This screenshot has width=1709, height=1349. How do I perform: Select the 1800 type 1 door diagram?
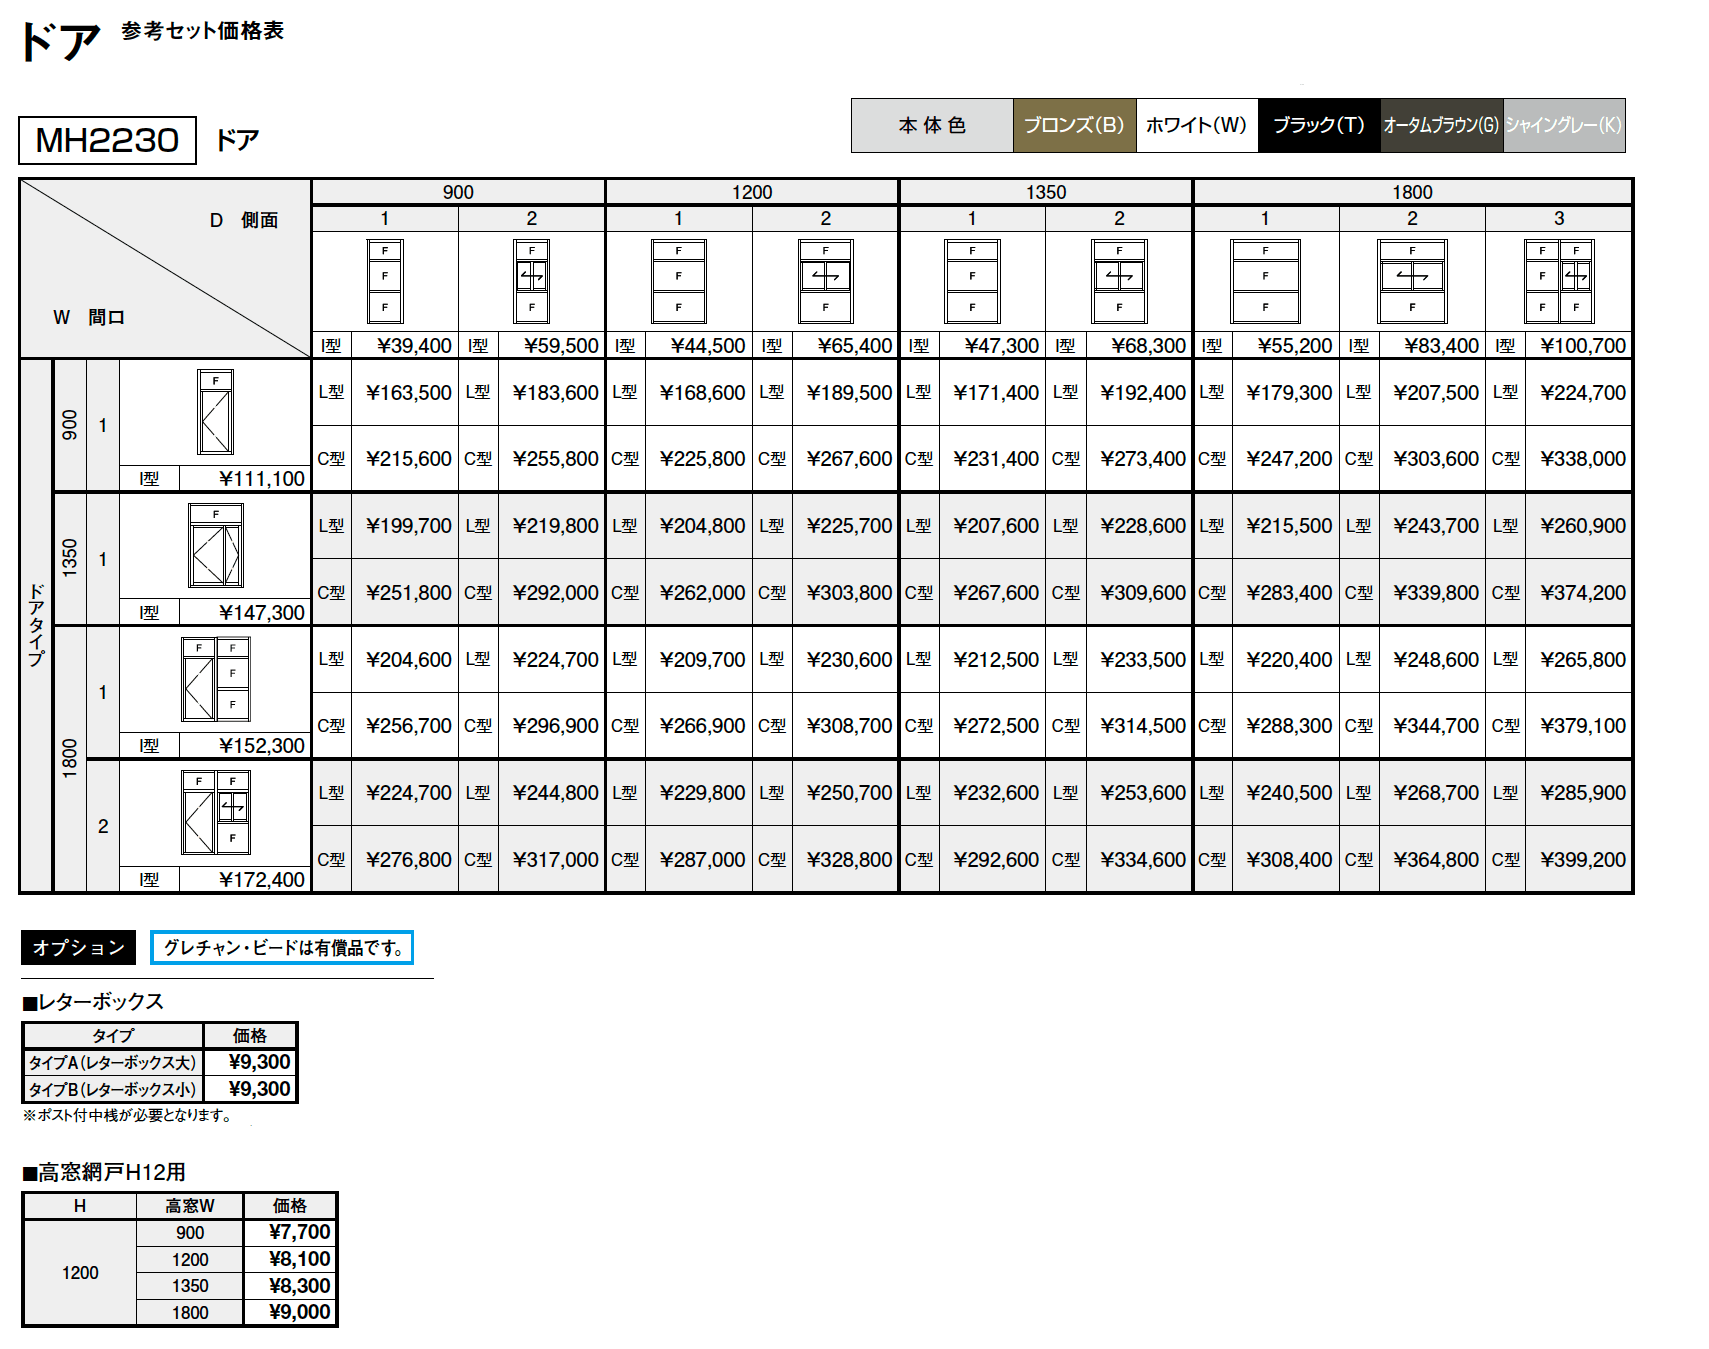tap(215, 679)
